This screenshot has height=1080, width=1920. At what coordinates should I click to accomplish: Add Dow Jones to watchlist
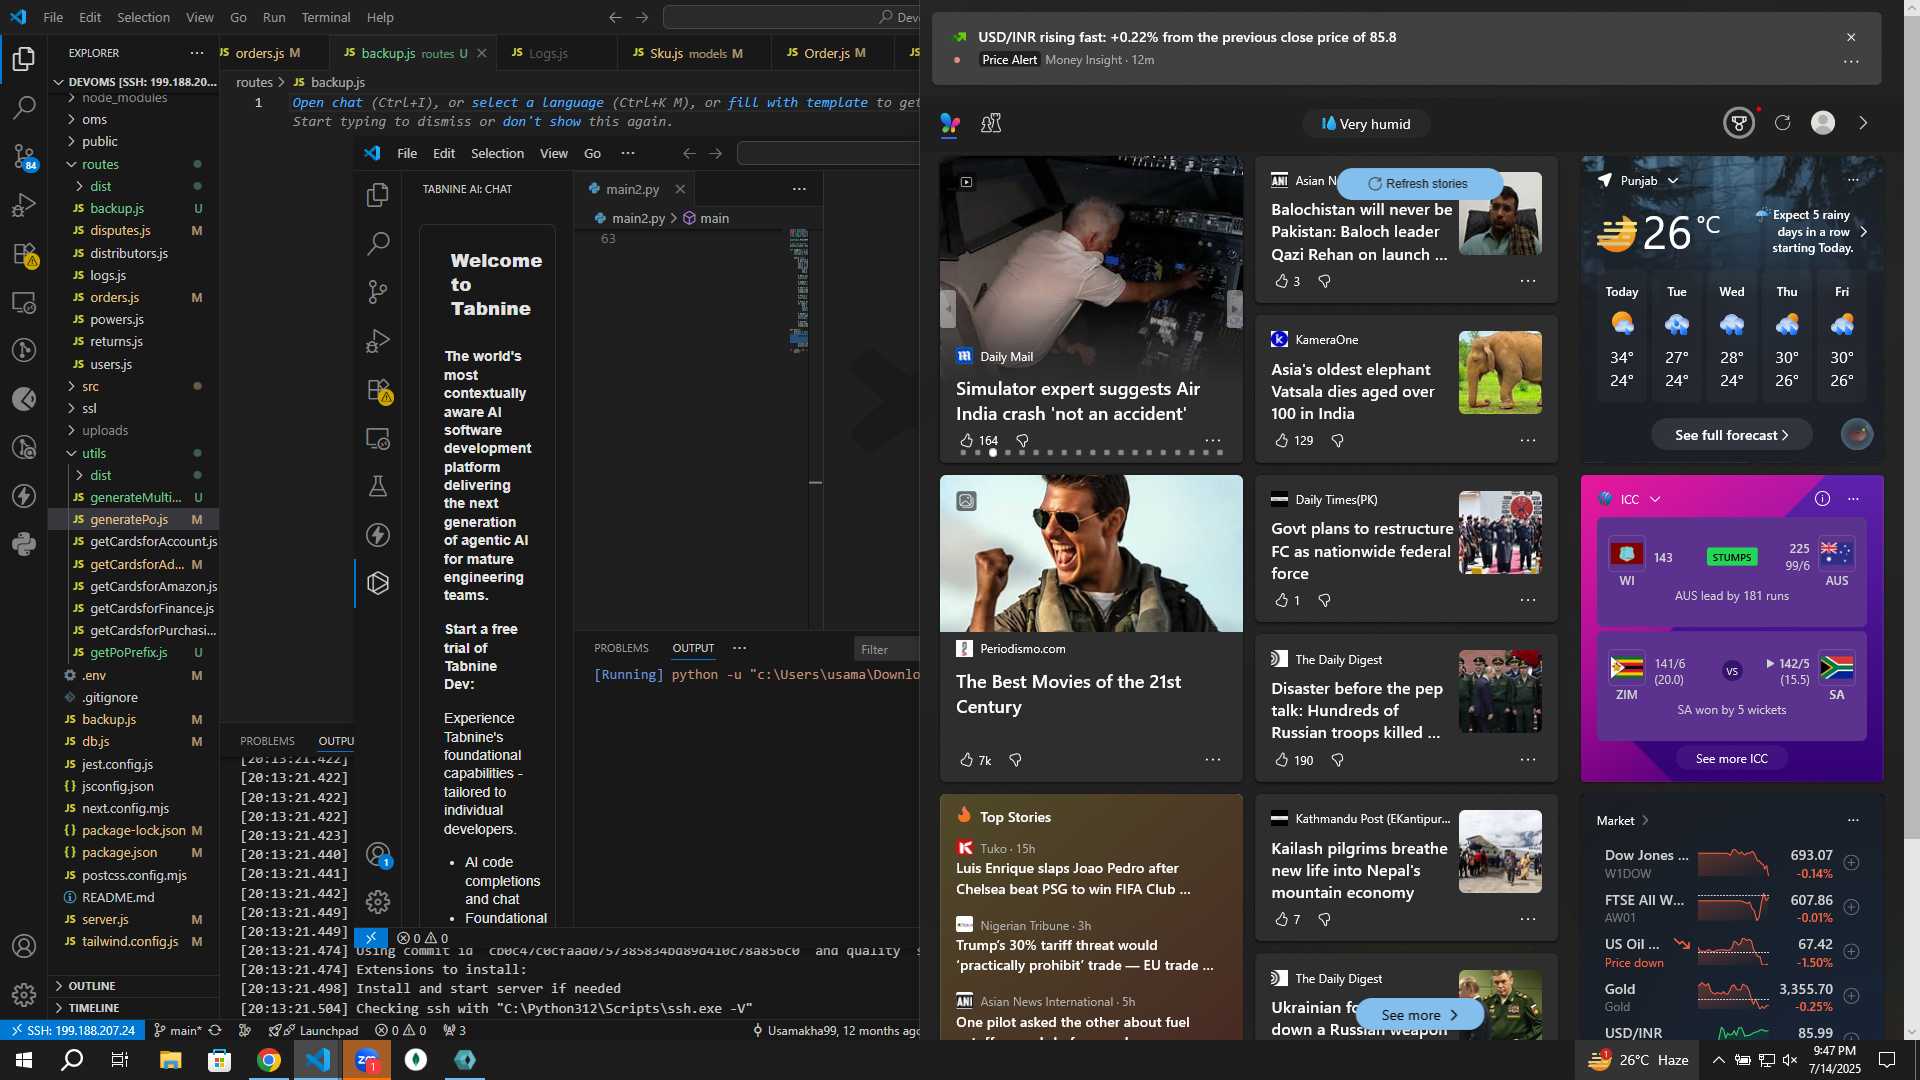(x=1852, y=863)
